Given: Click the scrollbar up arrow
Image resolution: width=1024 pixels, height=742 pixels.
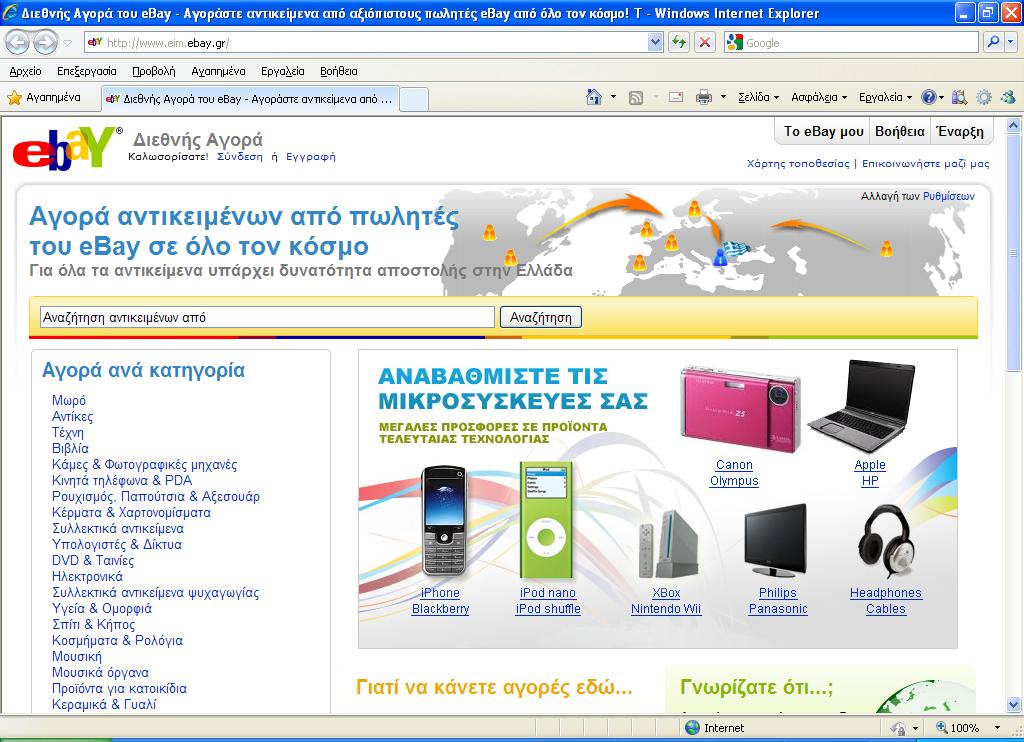Looking at the screenshot, I should 1014,125.
